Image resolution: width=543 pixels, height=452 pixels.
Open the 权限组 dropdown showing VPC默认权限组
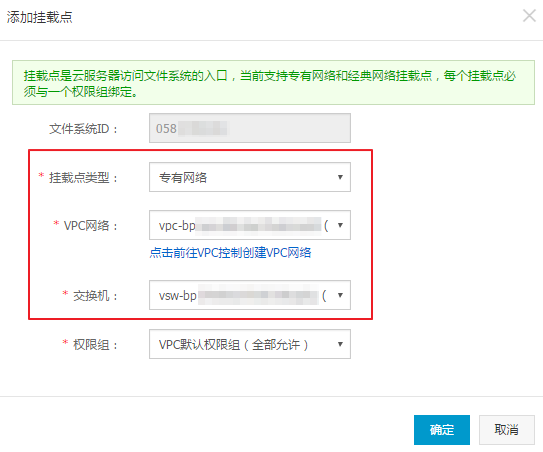pyautogui.click(x=250, y=344)
